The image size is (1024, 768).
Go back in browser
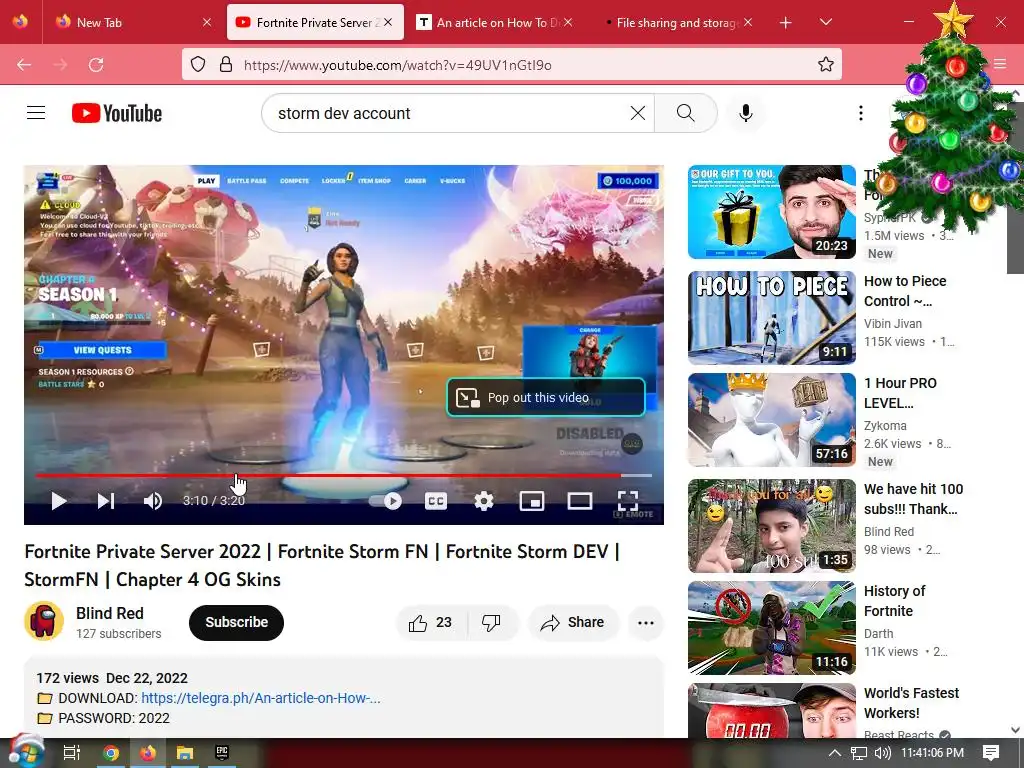[24, 64]
